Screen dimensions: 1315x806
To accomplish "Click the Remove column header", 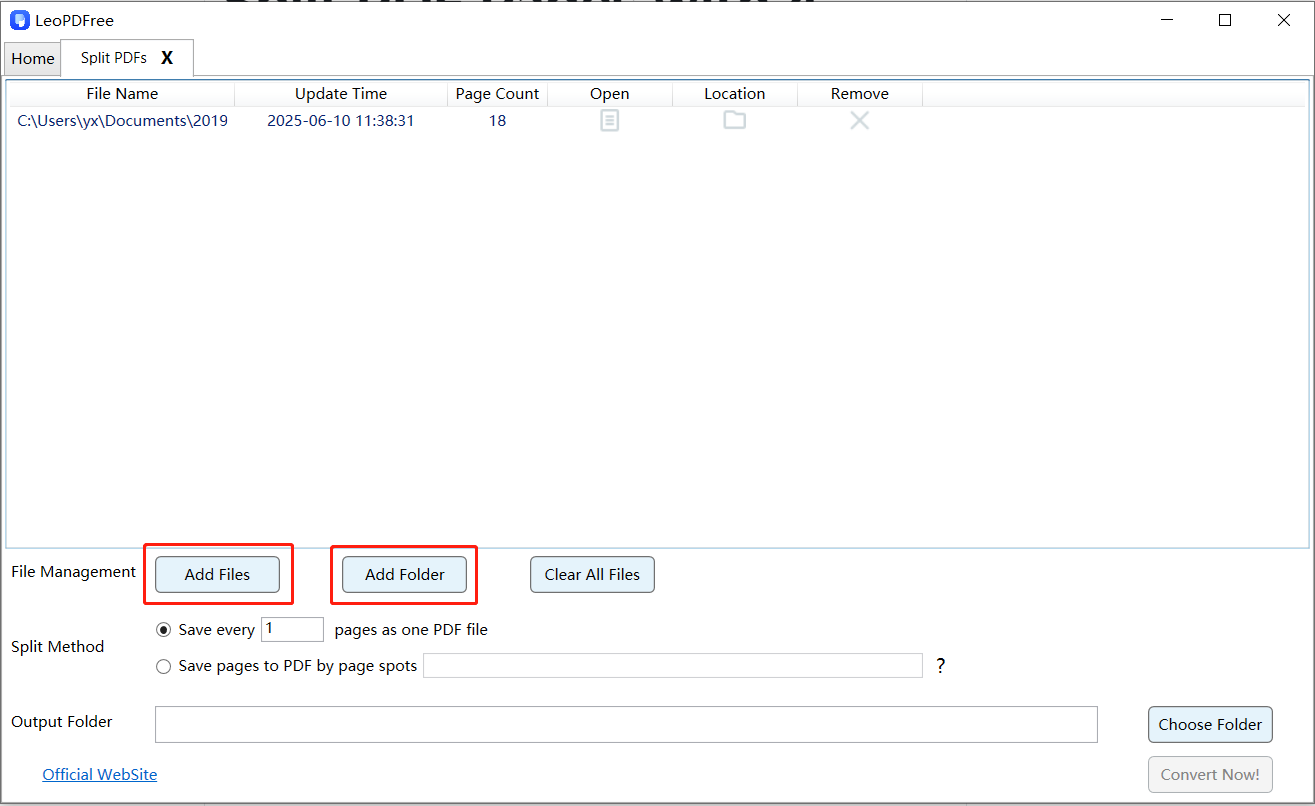I will 860,94.
